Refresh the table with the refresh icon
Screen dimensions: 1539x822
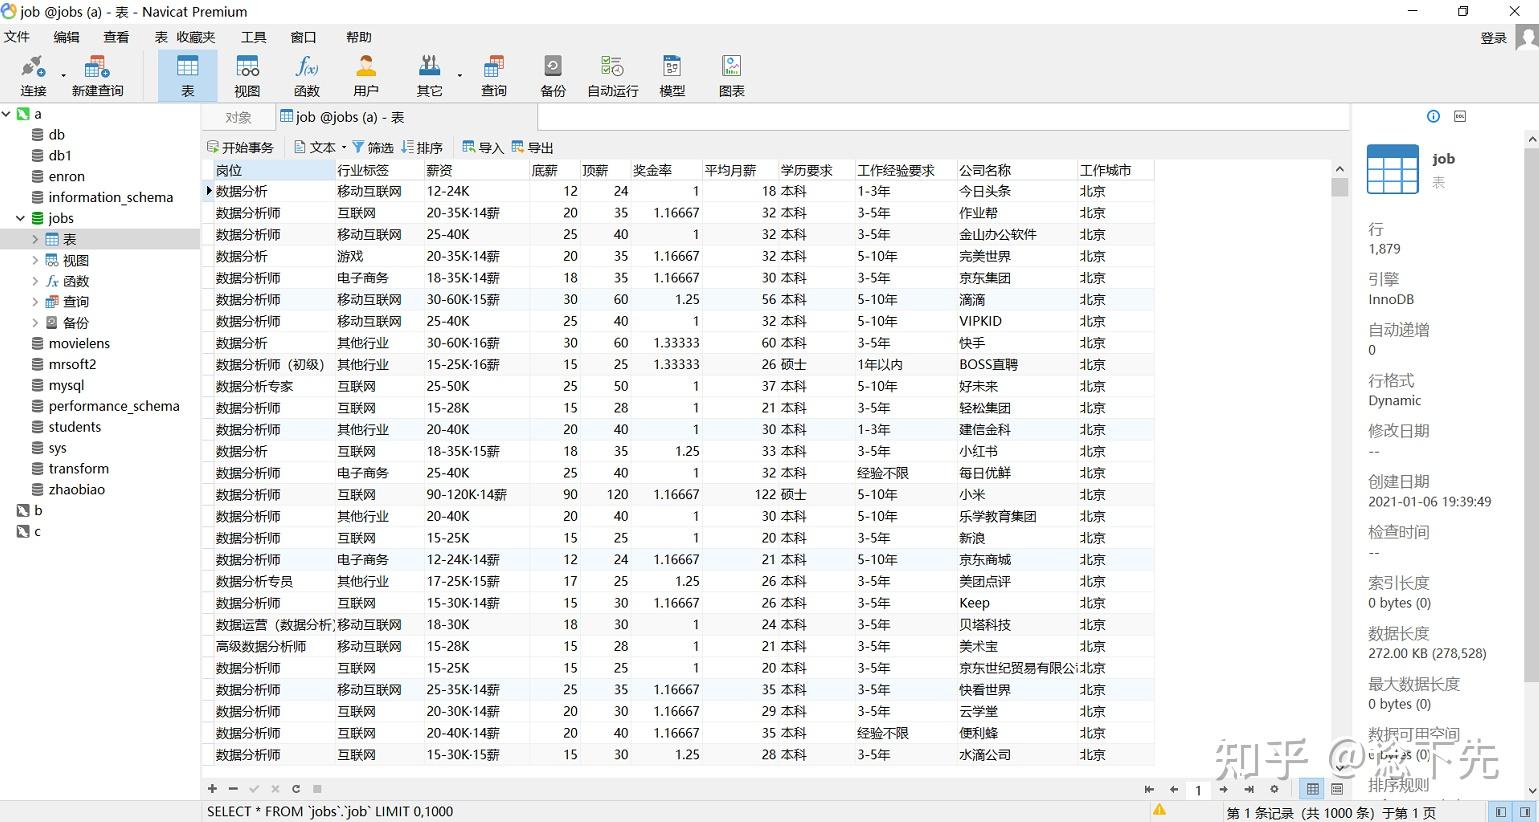tap(296, 789)
